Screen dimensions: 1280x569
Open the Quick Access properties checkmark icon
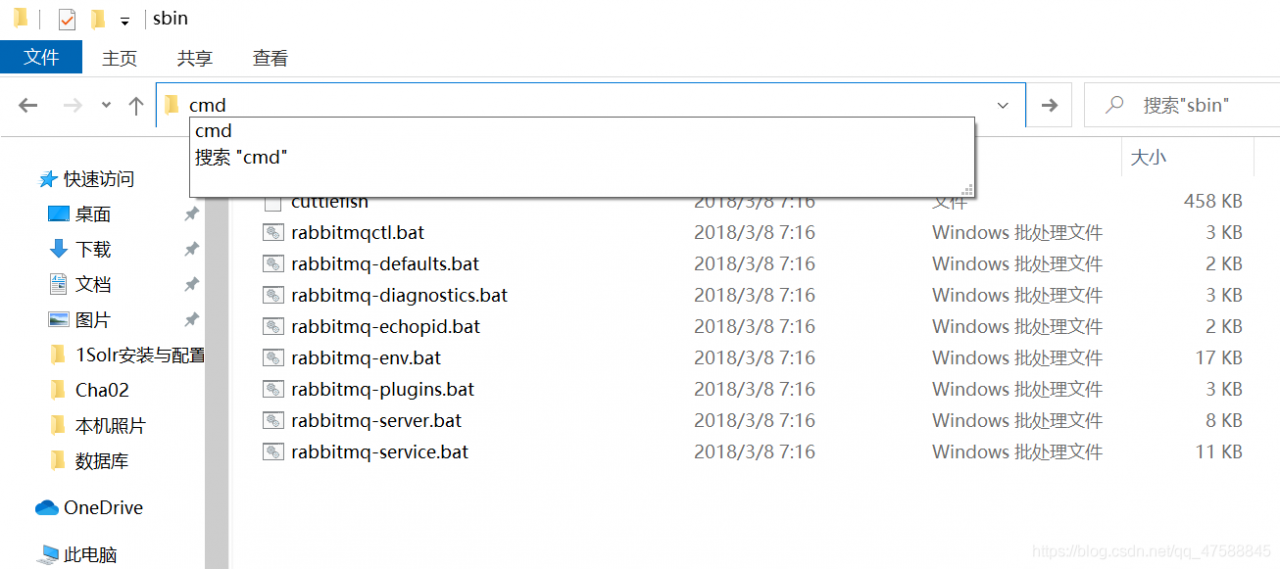point(67,19)
